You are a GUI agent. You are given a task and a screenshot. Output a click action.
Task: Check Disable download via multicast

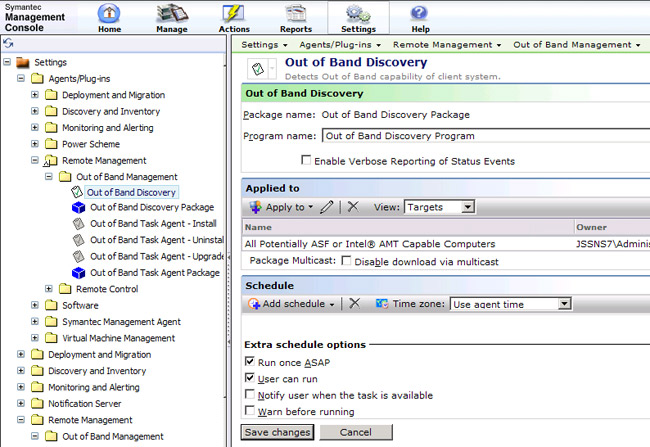coord(346,260)
